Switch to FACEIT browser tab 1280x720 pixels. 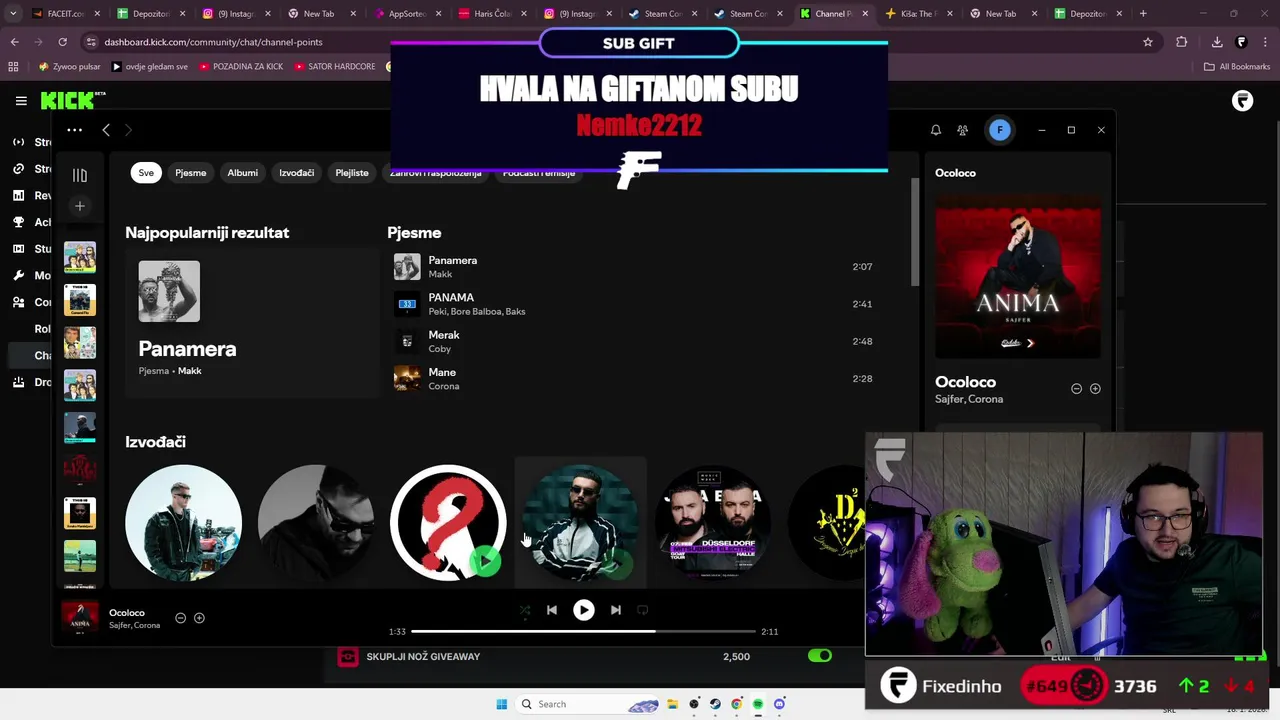point(64,14)
